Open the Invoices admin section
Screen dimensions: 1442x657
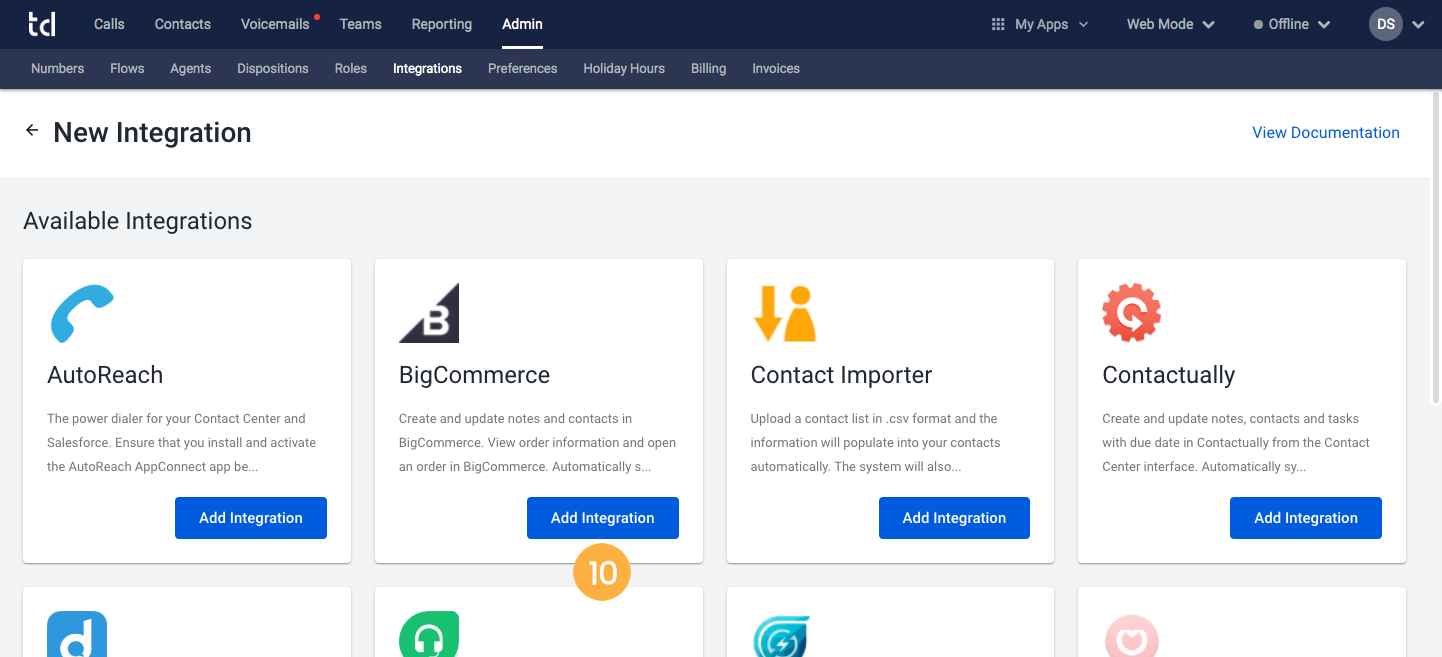(776, 68)
